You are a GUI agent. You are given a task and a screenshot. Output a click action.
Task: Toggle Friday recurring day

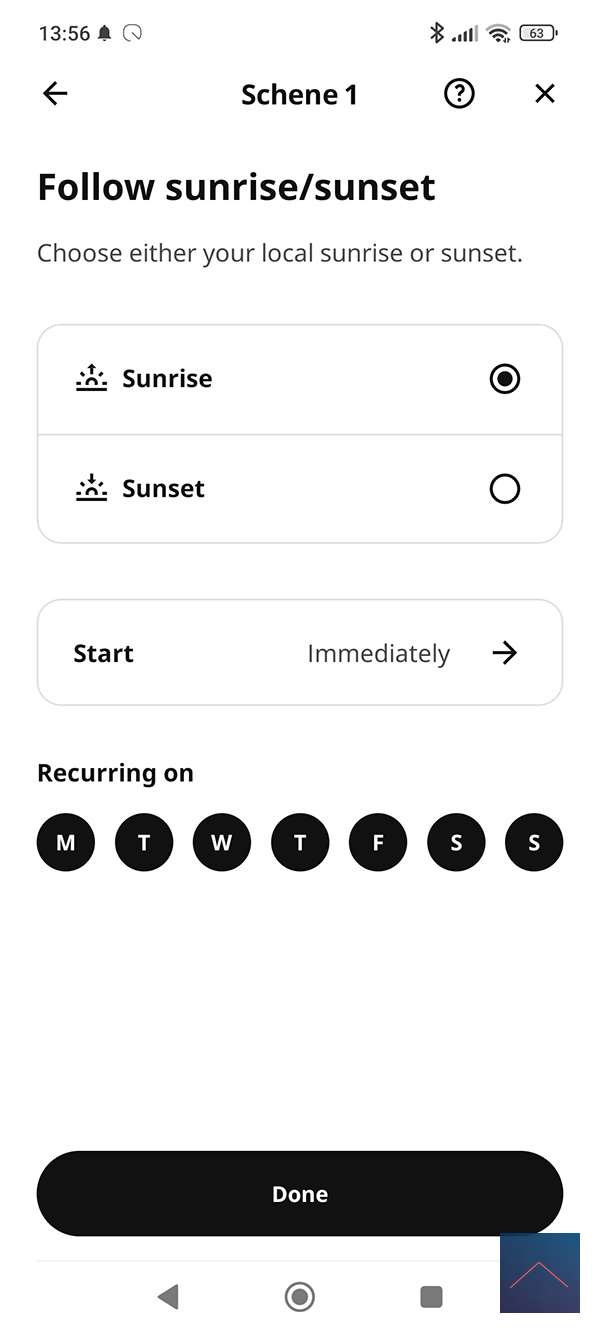(378, 842)
